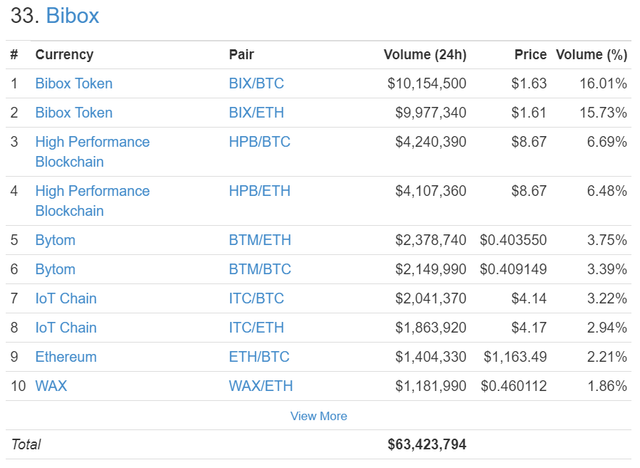The image size is (640, 468).
Task: Open the WAX currency link
Action: tap(51, 386)
